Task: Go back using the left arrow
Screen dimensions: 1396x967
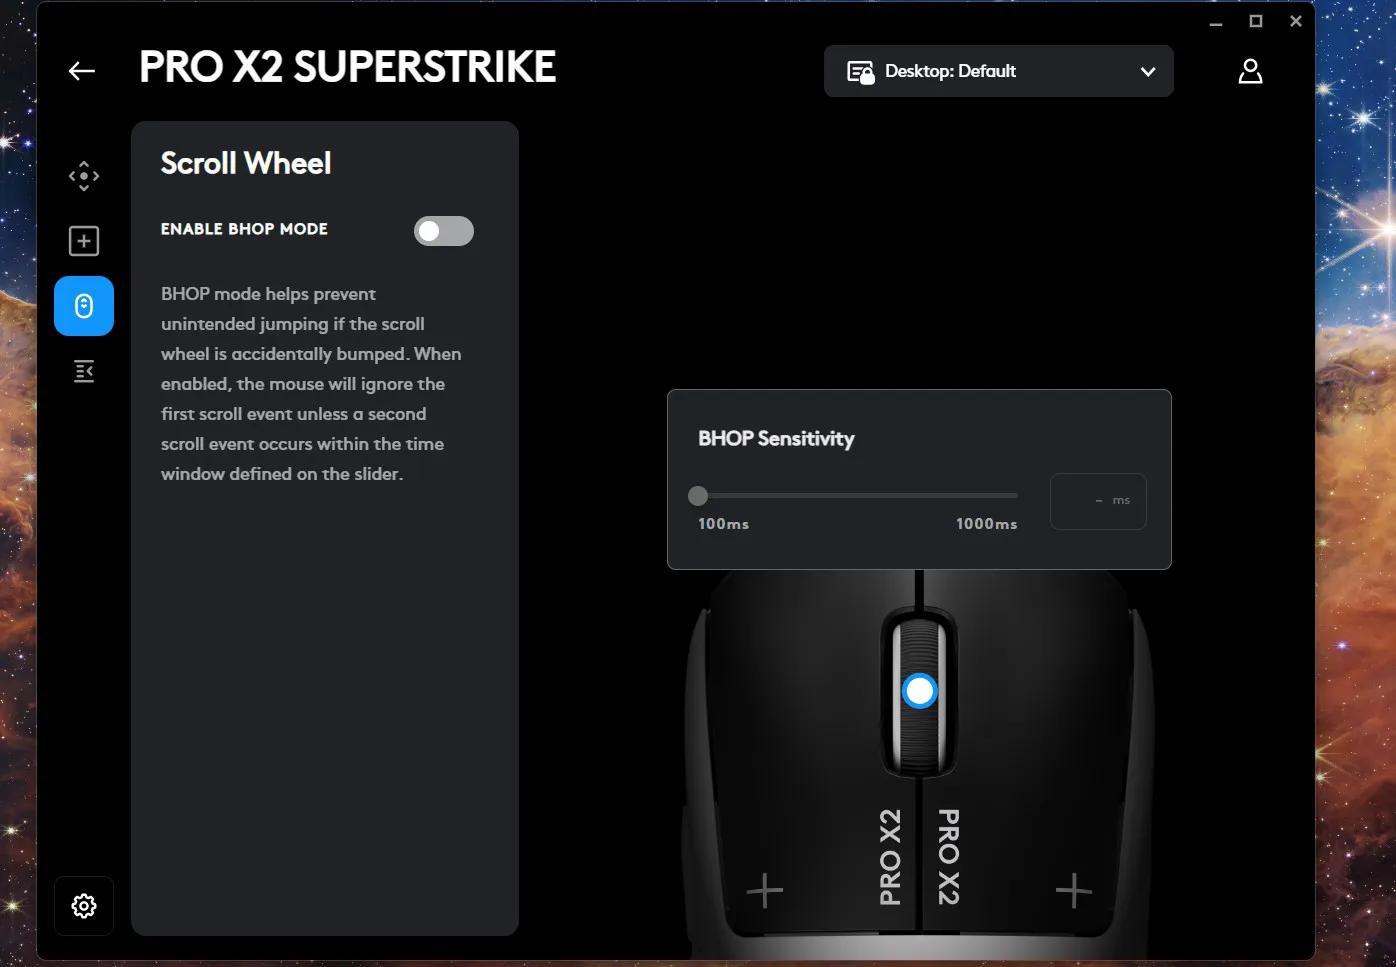Action: (82, 71)
